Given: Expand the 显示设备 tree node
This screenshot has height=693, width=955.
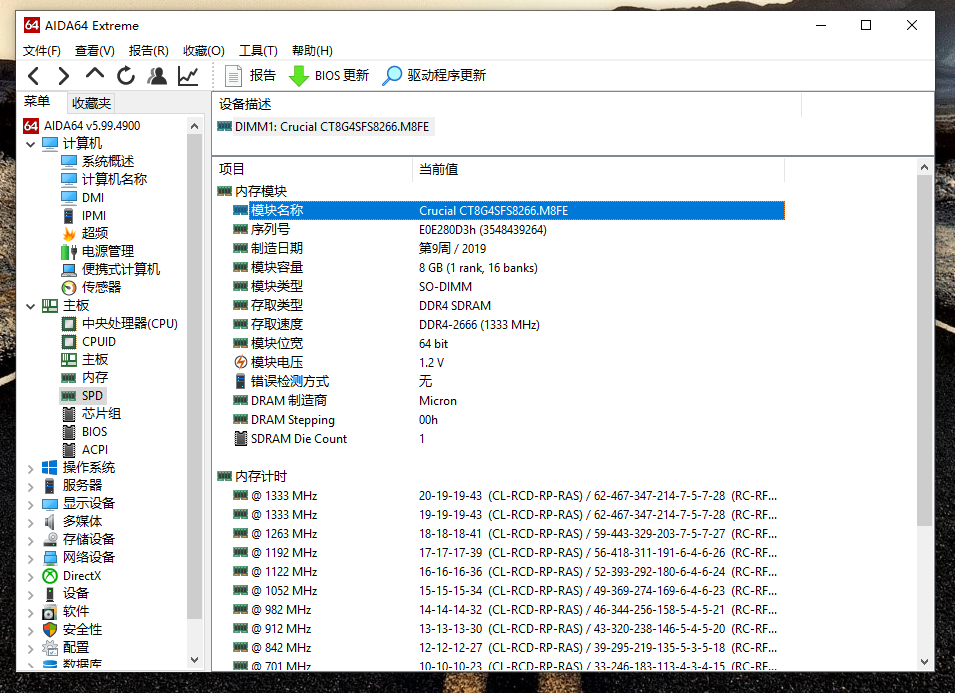Looking at the screenshot, I should 30,504.
